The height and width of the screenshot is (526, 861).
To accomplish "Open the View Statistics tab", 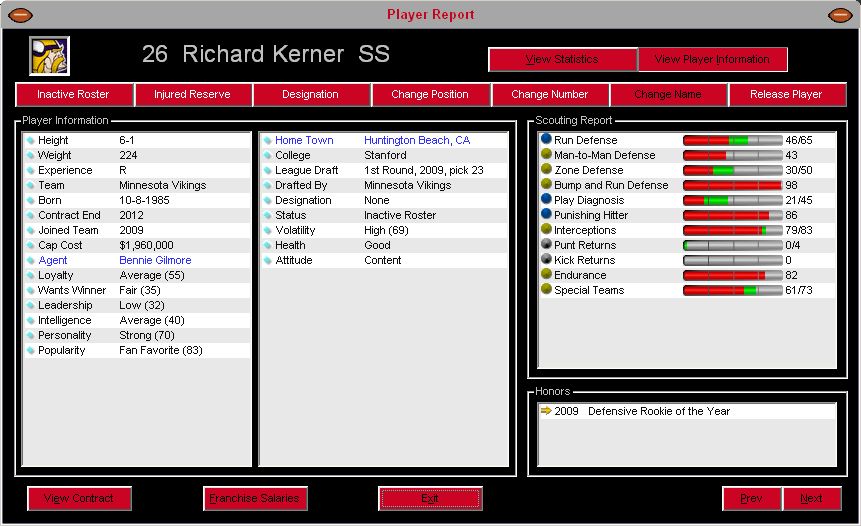I will click(x=562, y=60).
